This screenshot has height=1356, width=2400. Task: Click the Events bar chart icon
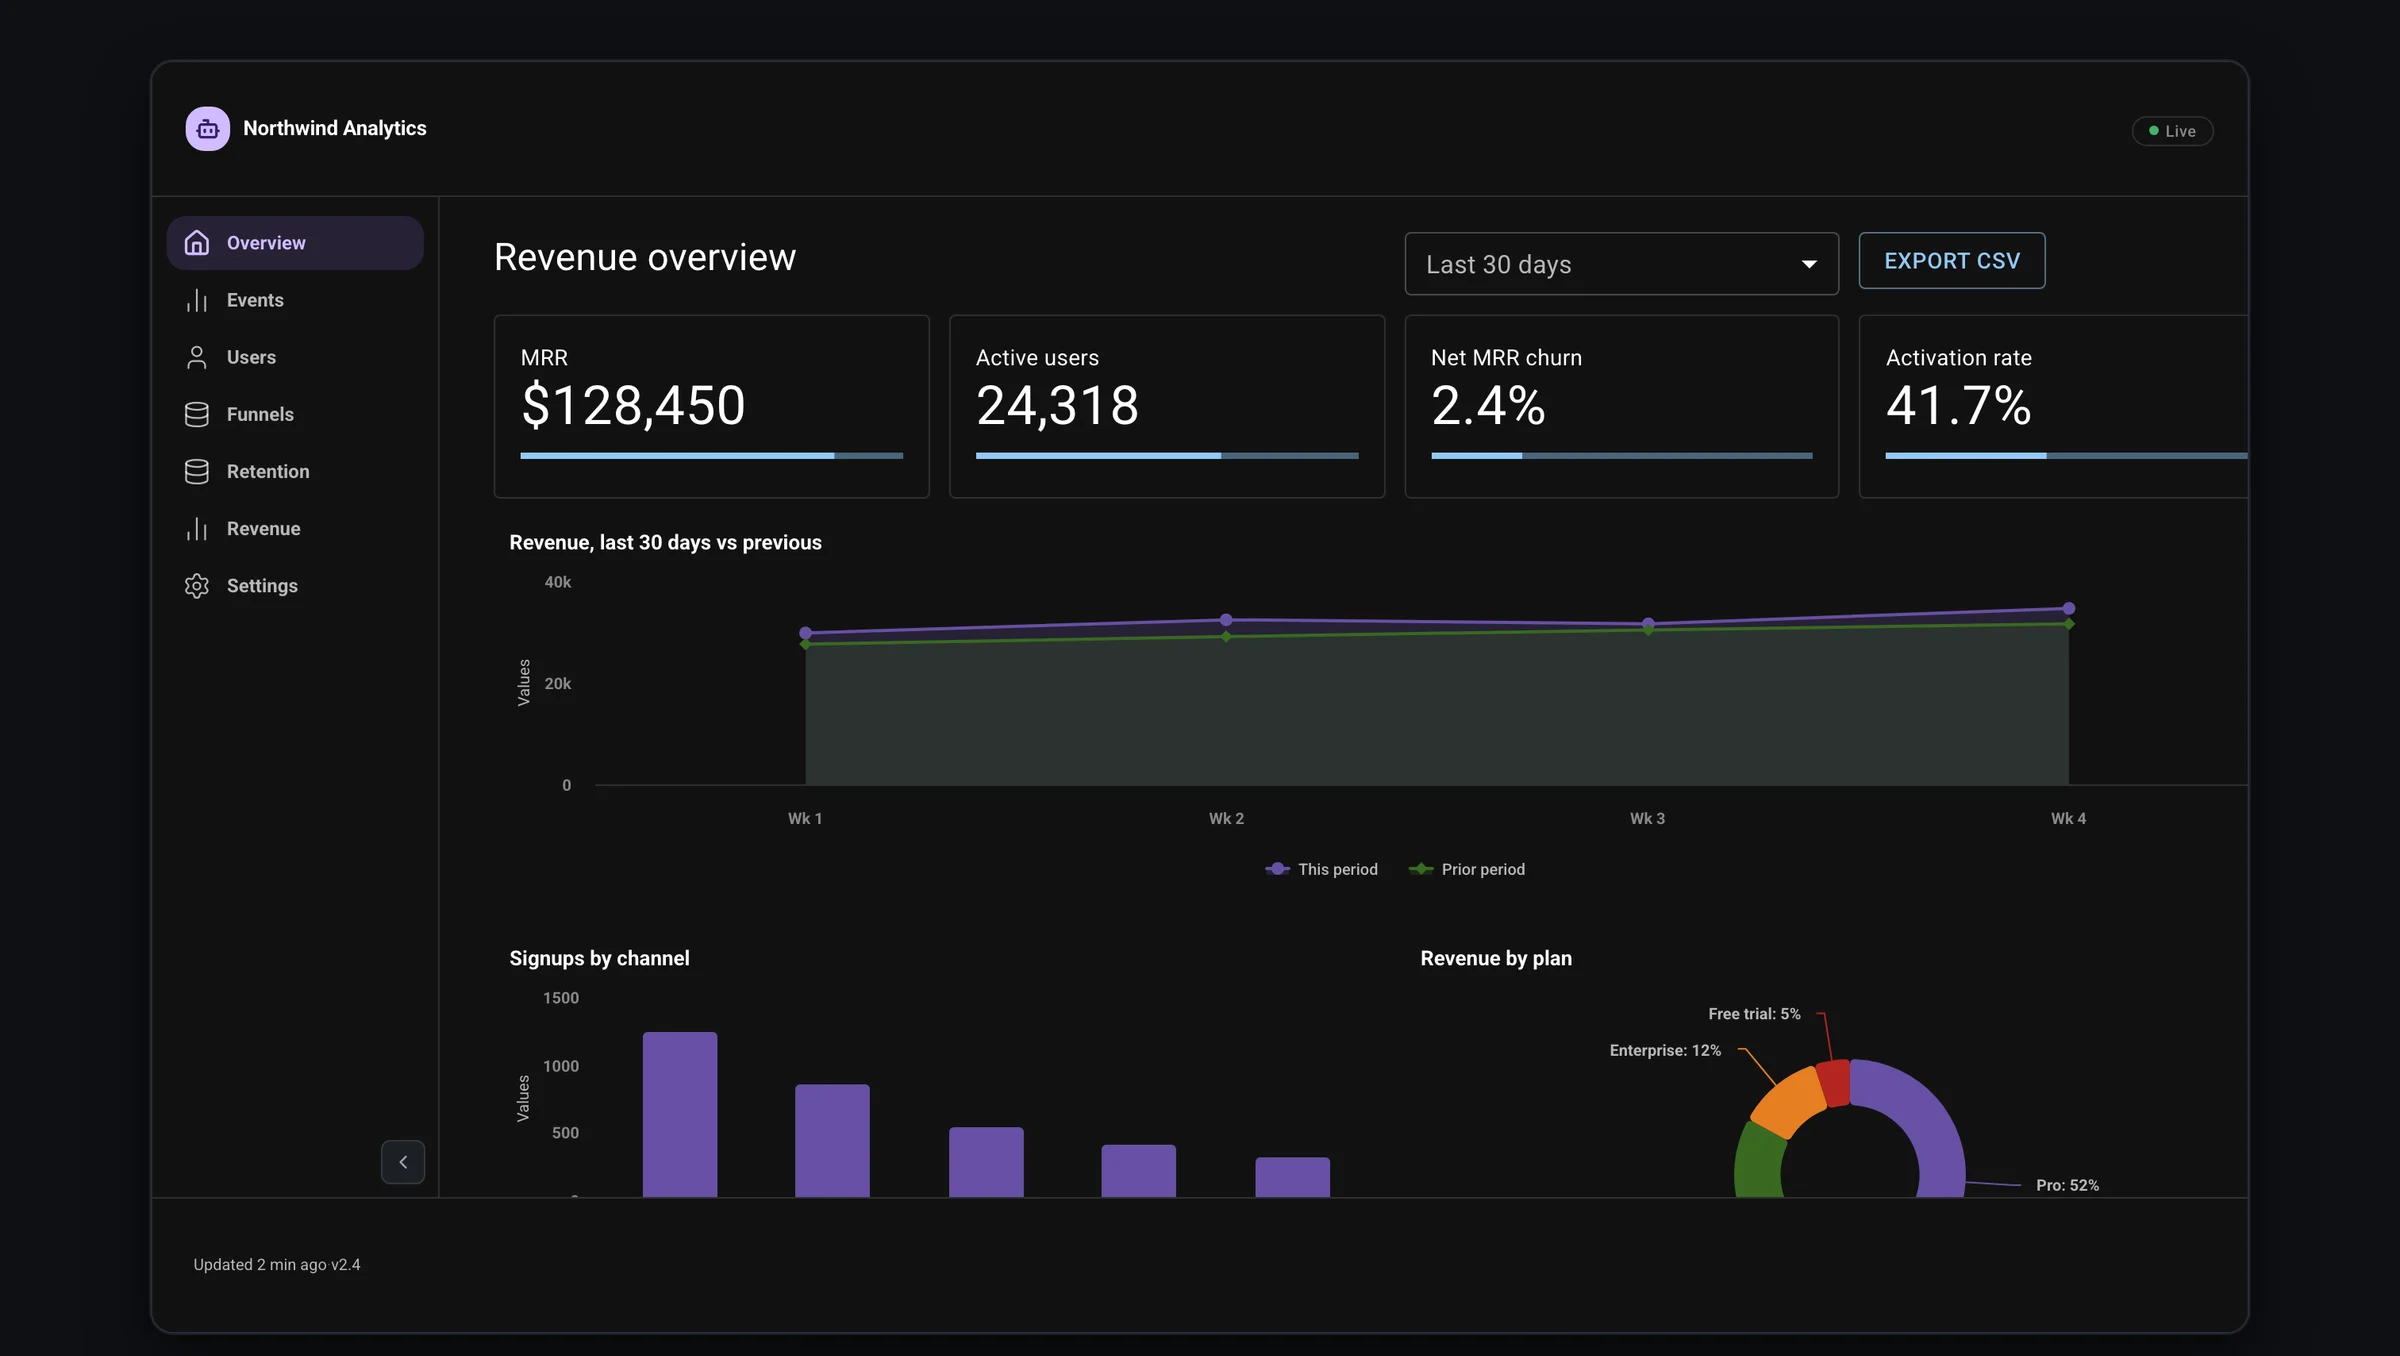point(197,300)
